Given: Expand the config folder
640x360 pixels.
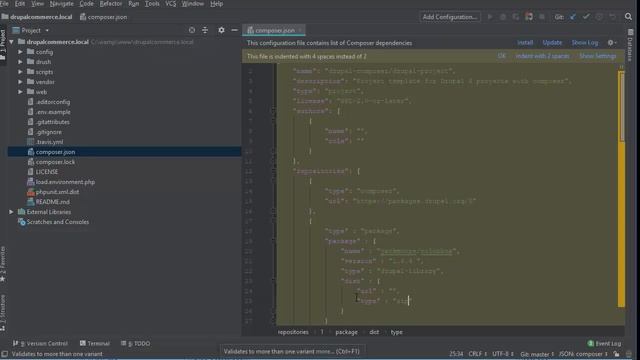Looking at the screenshot, I should [20, 52].
